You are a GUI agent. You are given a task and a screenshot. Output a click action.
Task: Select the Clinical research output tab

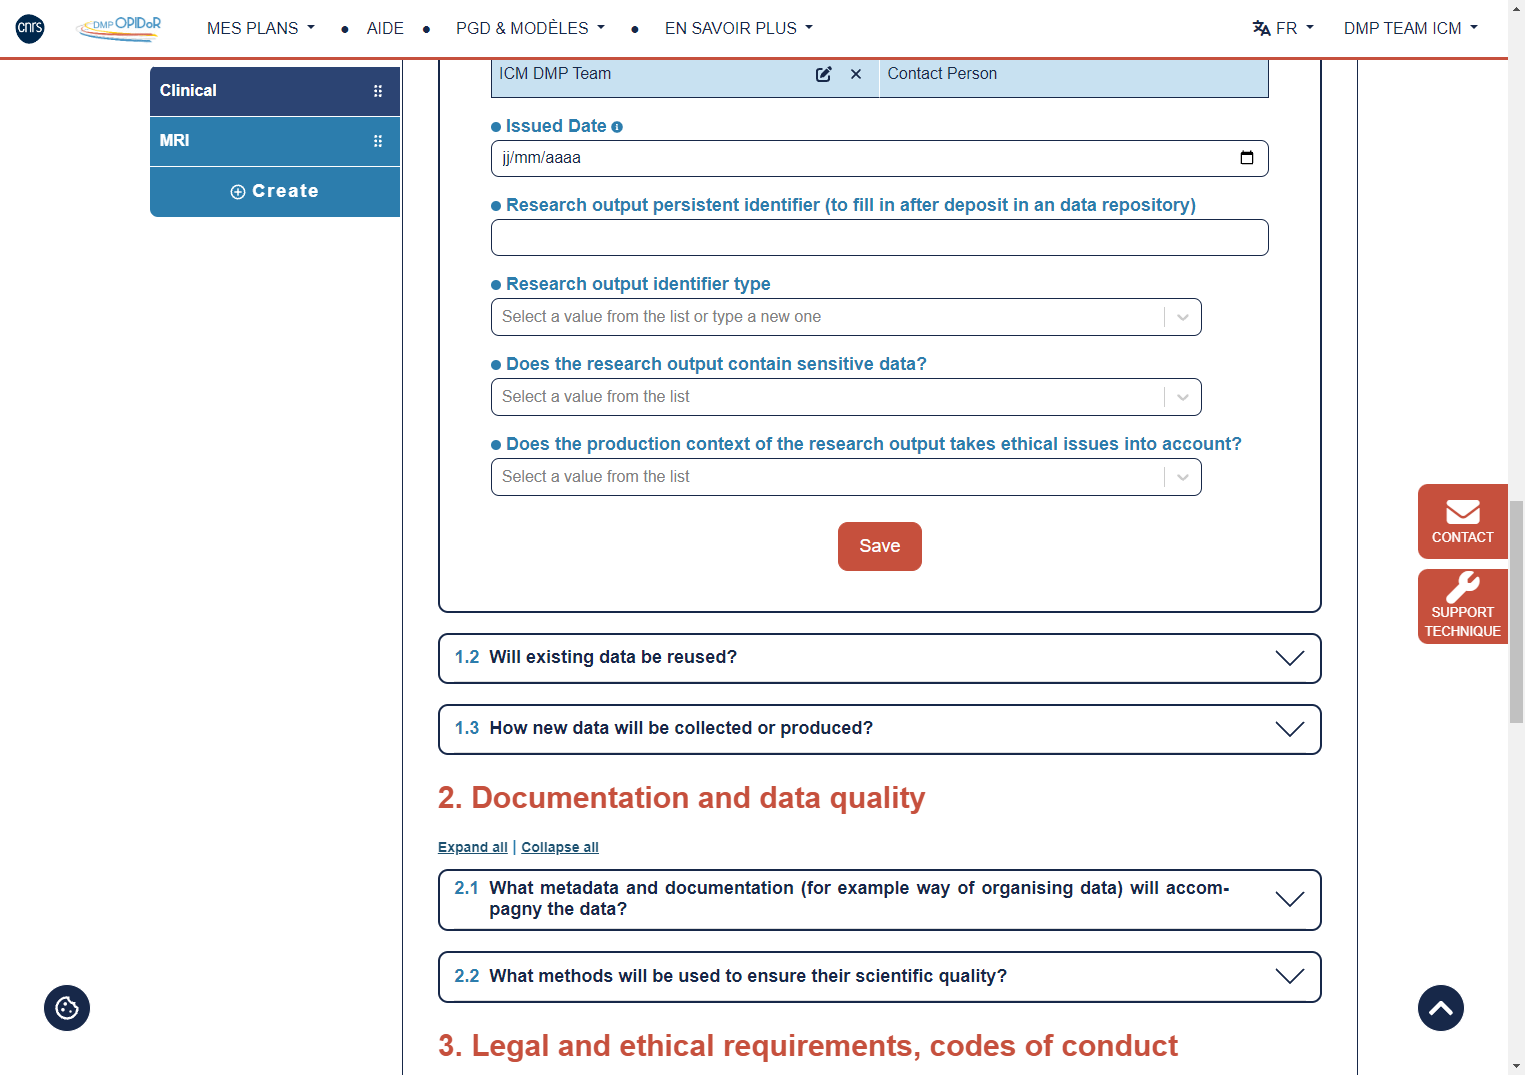point(275,91)
